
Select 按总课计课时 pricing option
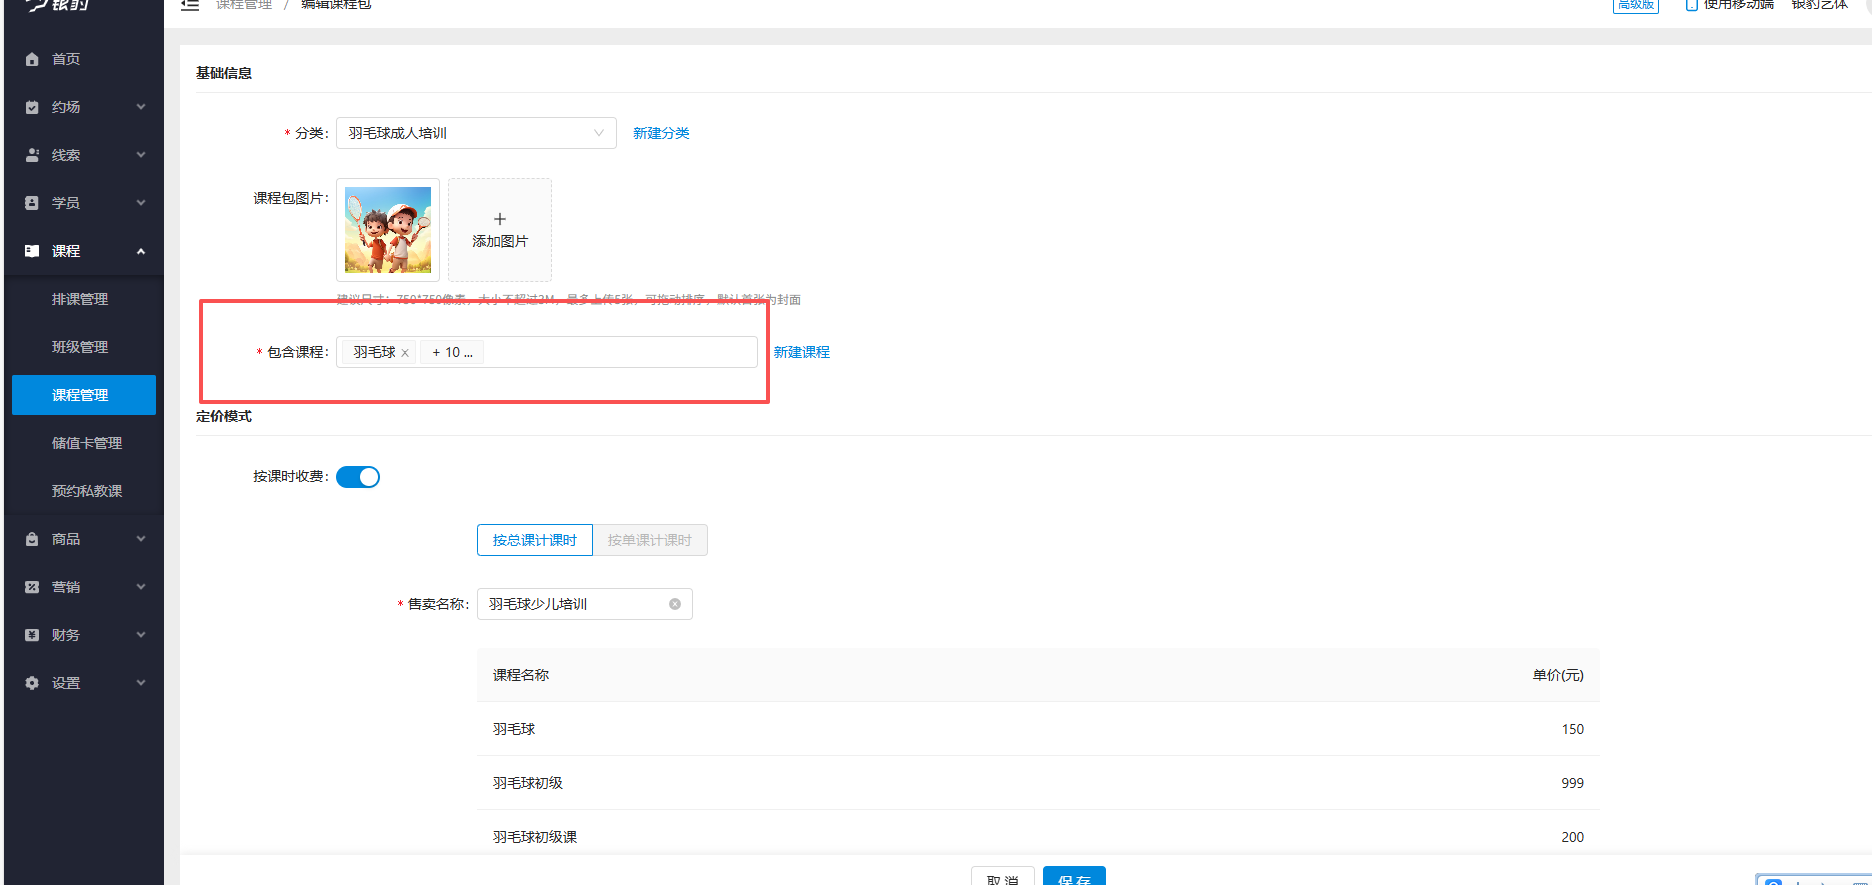click(x=534, y=540)
